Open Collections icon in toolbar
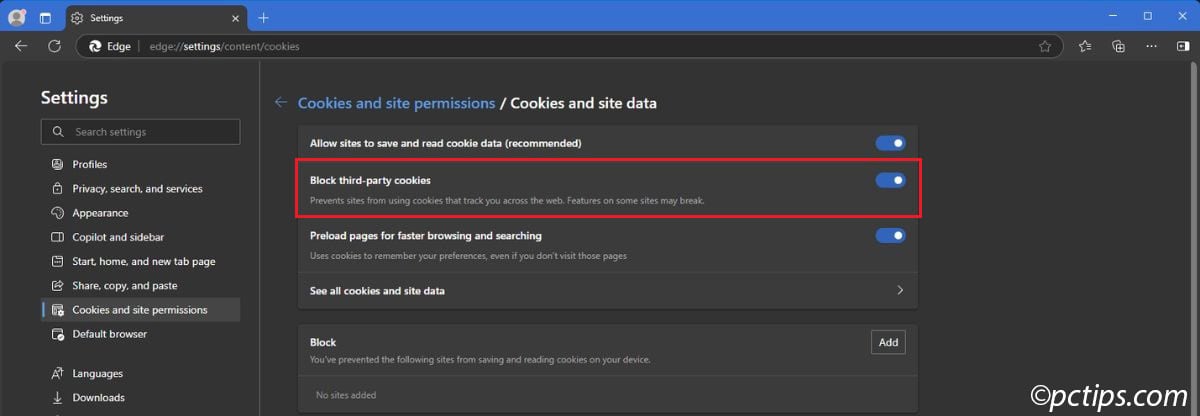The image size is (1200, 416). [1119, 46]
